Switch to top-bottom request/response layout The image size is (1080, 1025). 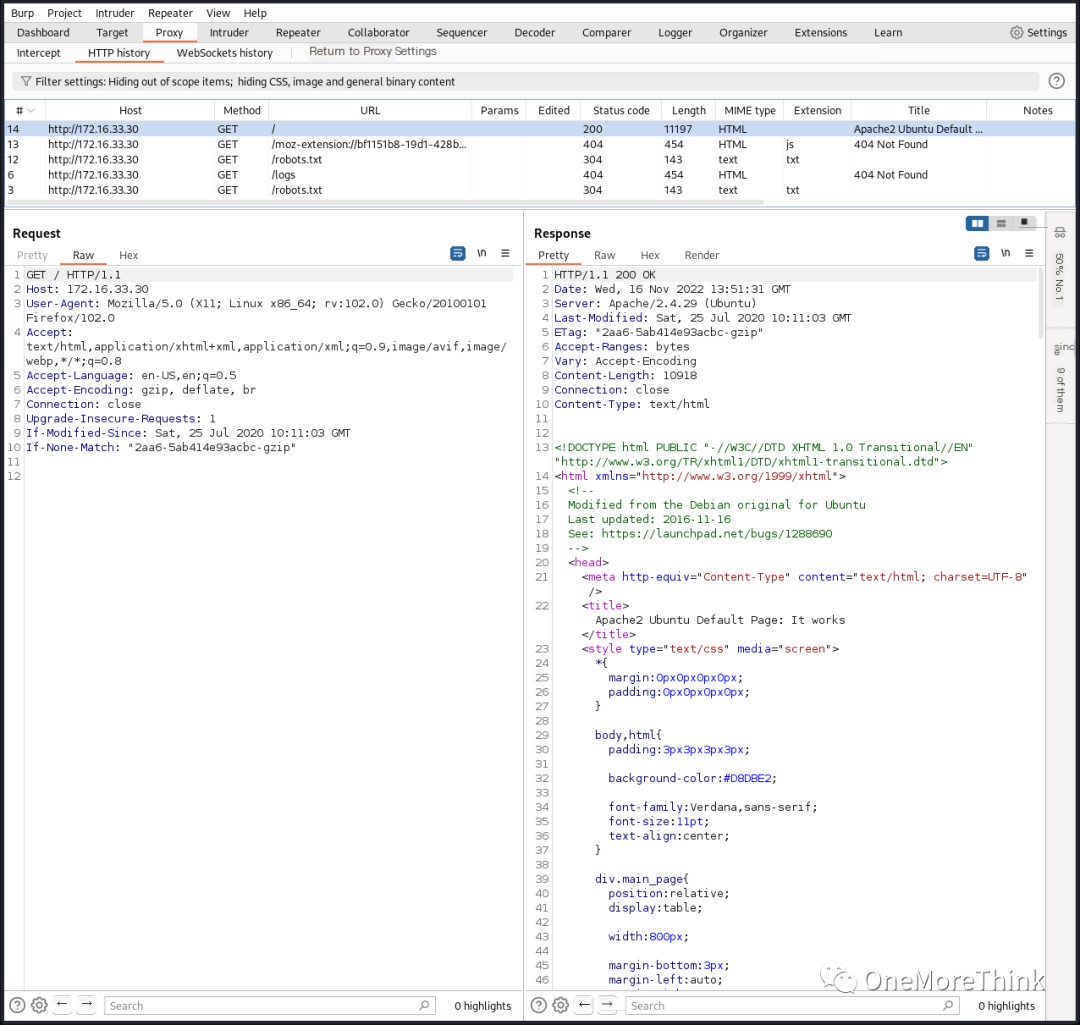[x=1001, y=223]
